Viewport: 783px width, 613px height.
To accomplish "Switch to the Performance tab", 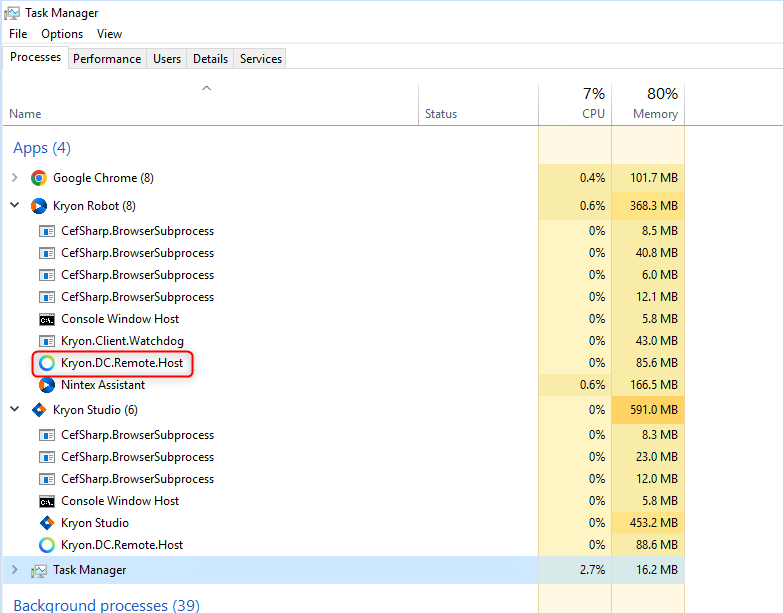I will pyautogui.click(x=107, y=59).
